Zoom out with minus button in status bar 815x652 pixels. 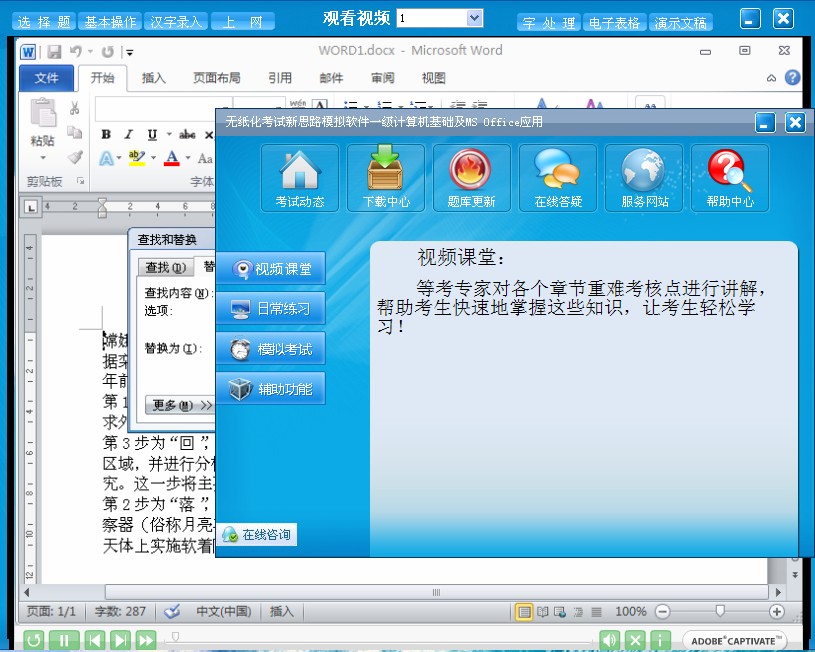click(x=662, y=611)
